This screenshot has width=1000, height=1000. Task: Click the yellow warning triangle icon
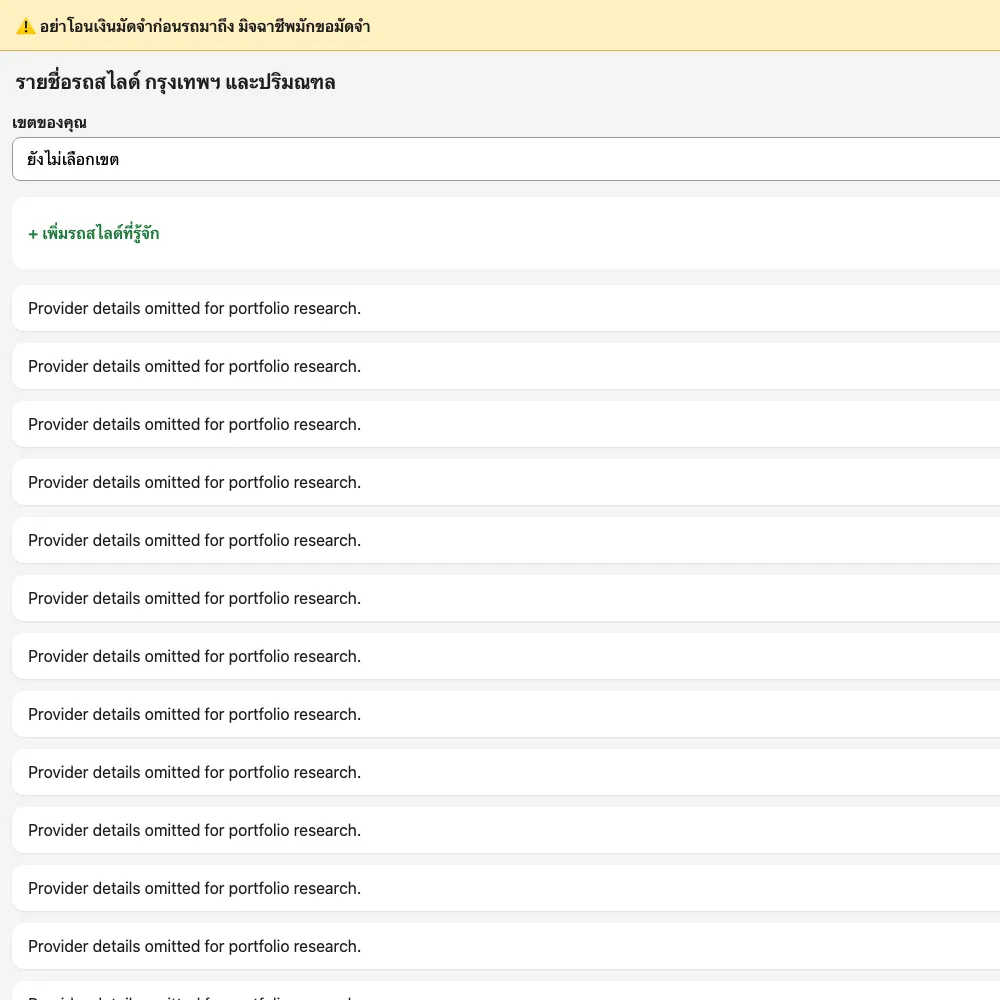pos(25,27)
